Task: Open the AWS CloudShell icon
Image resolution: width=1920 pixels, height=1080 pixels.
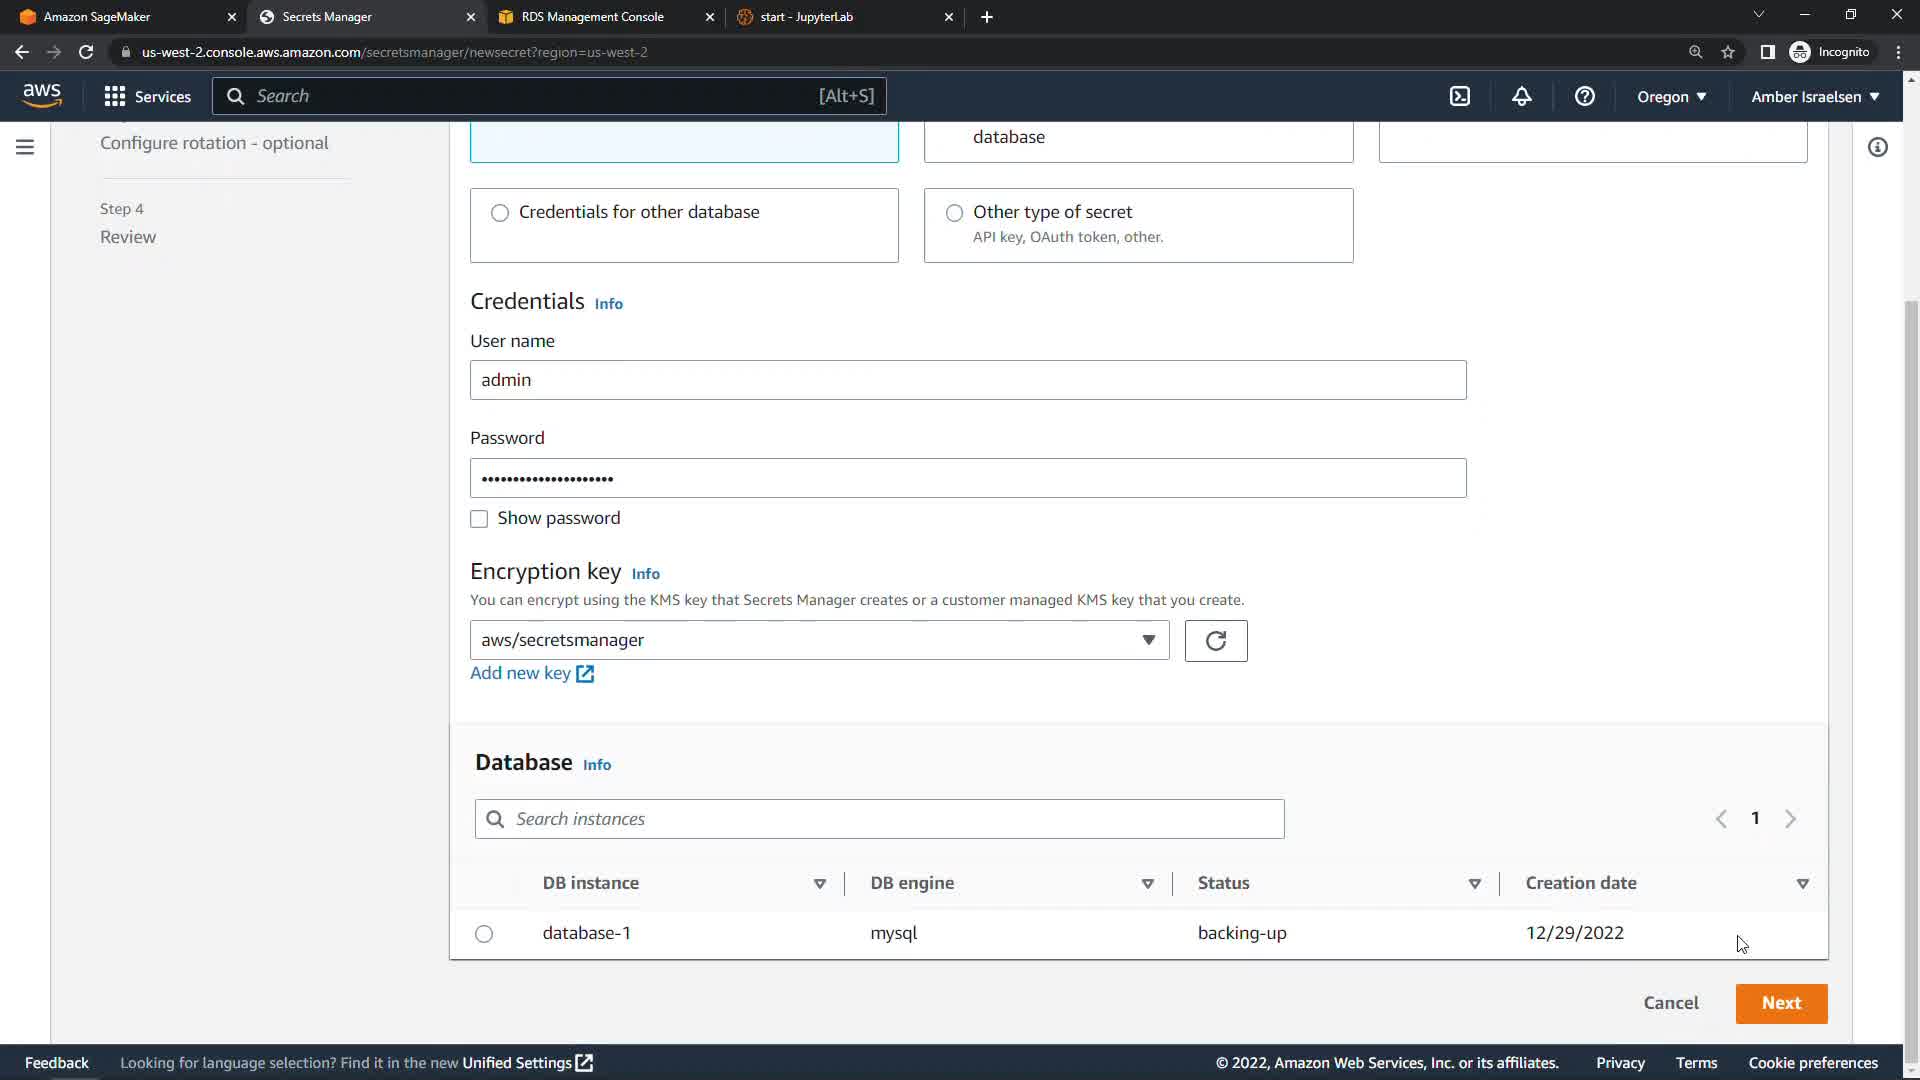Action: coord(1460,96)
